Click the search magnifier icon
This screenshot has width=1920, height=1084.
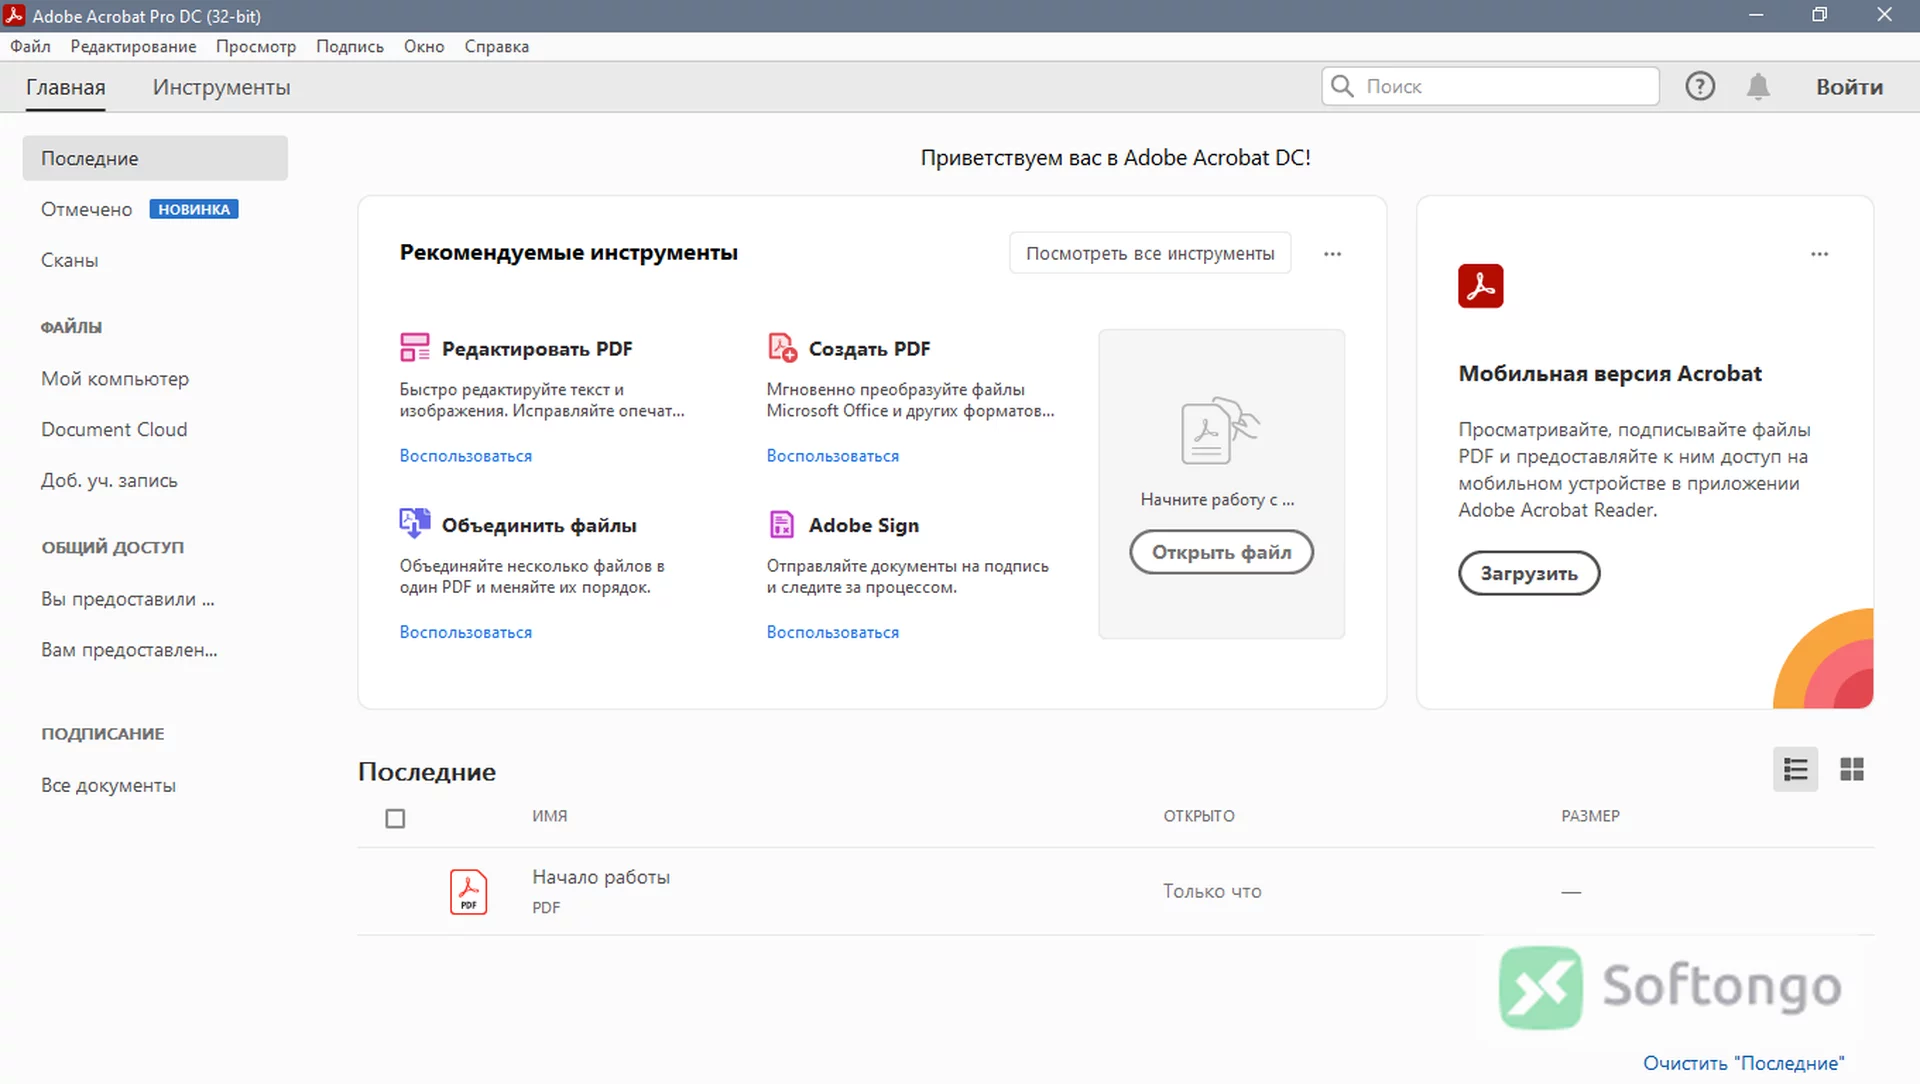click(x=1343, y=86)
